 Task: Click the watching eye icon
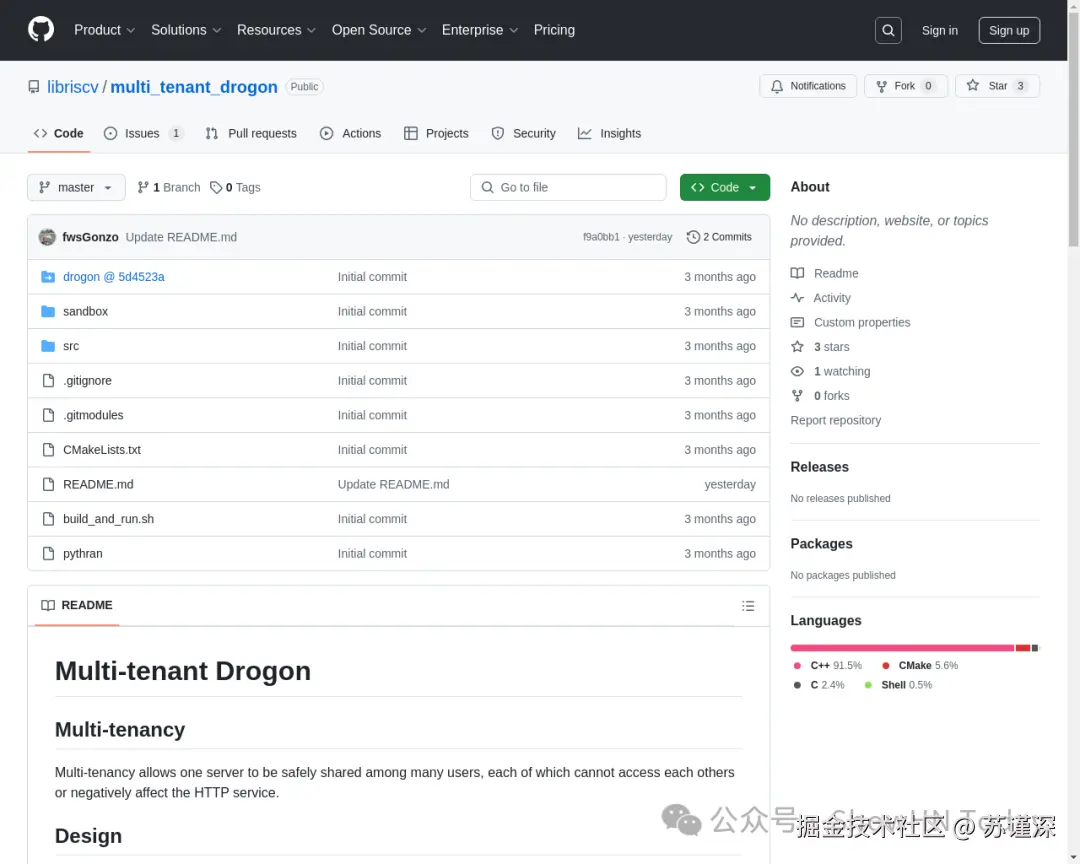(x=797, y=371)
